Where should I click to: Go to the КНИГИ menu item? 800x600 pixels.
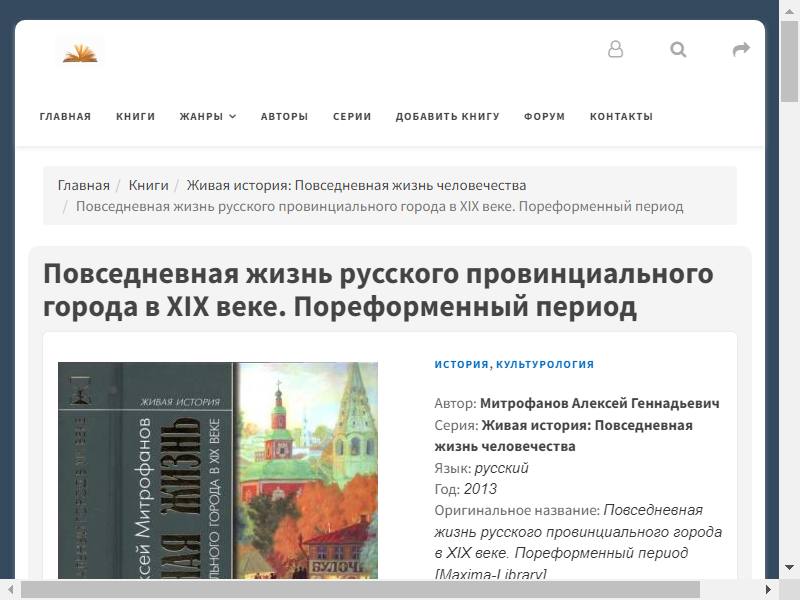(135, 116)
